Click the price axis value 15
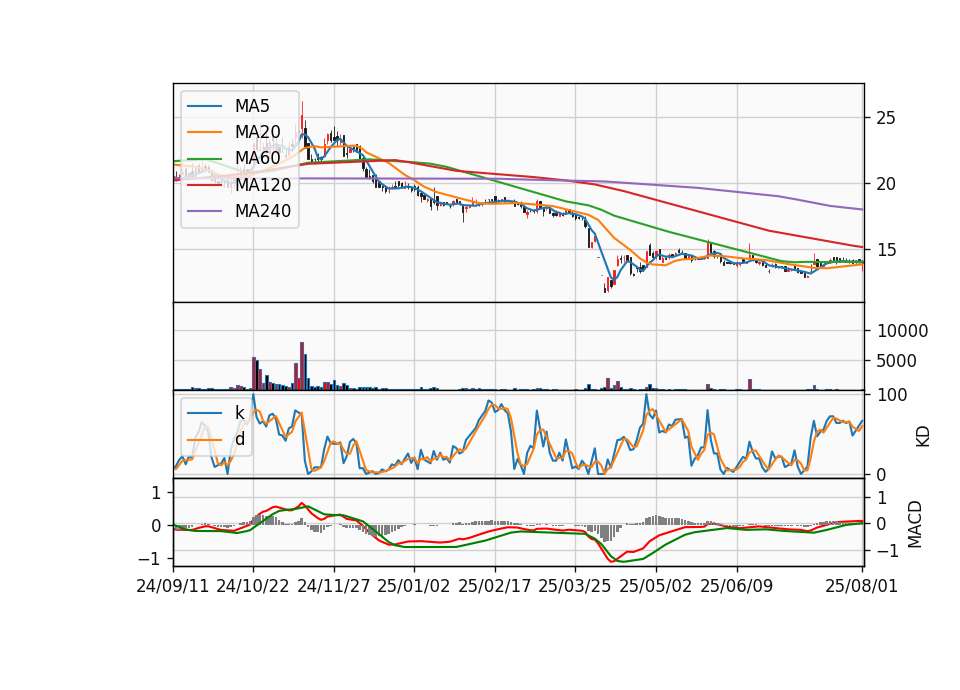960x690 pixels. pos(886,250)
